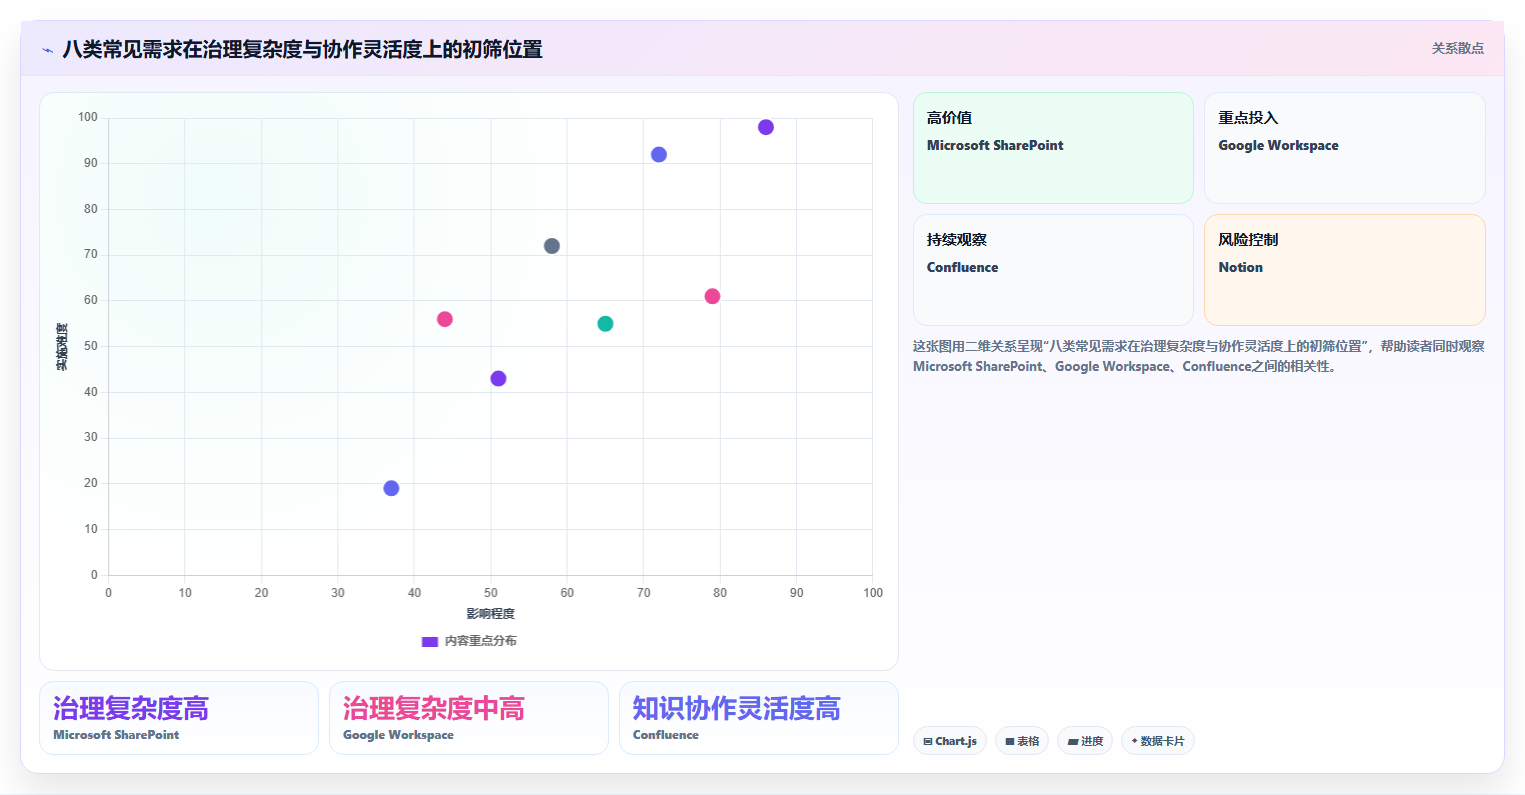Click the 数据卡片 tag chip
The height and width of the screenshot is (795, 1525).
point(1158,741)
